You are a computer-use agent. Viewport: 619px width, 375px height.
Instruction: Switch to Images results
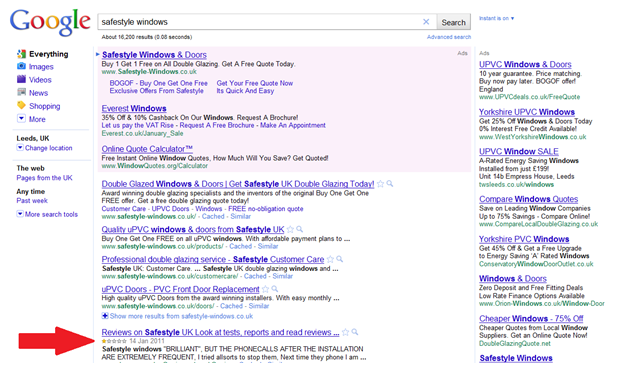pyautogui.click(x=41, y=67)
